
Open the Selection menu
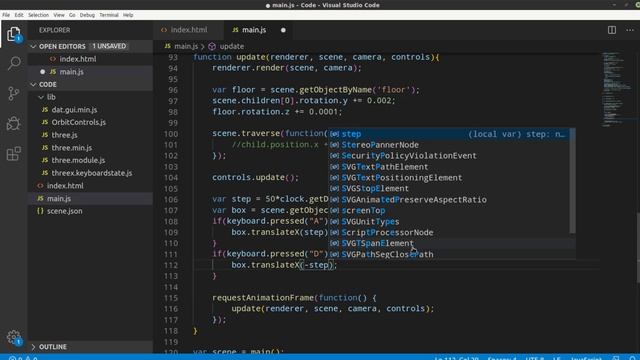38,15
